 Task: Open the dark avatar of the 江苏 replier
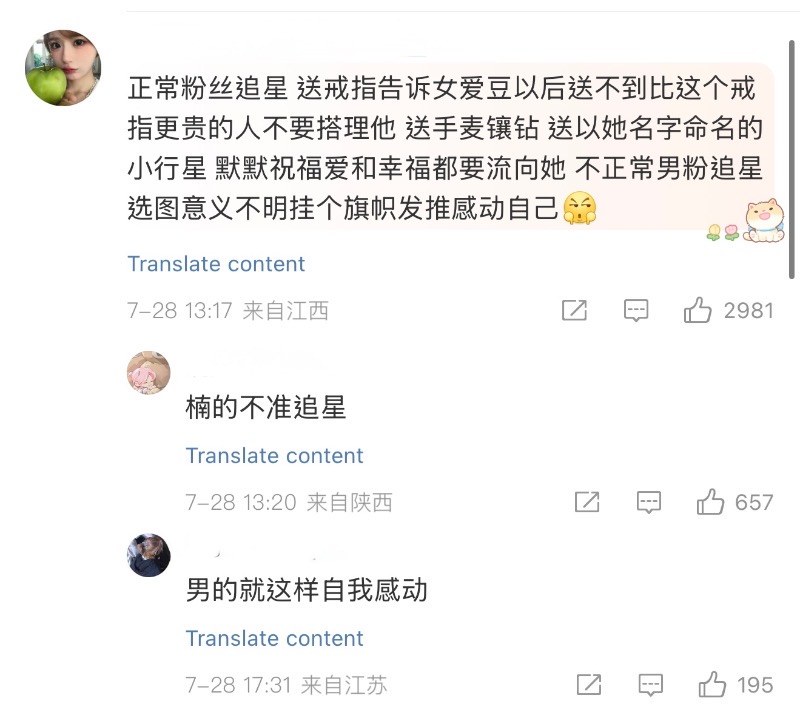click(148, 555)
